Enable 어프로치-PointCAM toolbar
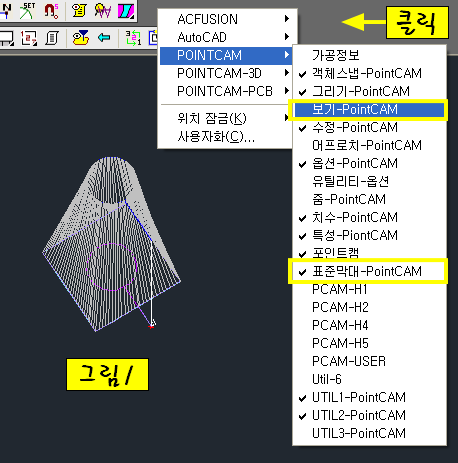 pyautogui.click(x=369, y=145)
